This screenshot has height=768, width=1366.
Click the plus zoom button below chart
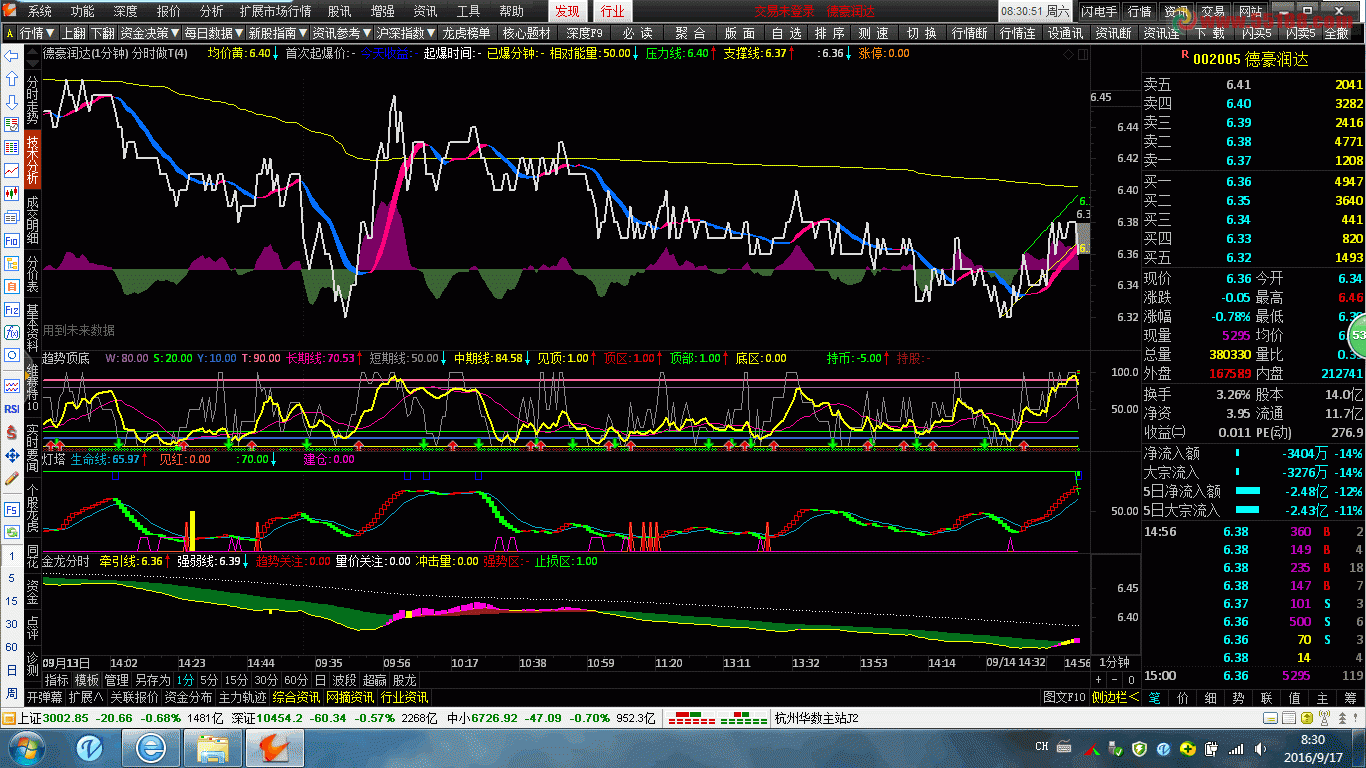[1099, 680]
